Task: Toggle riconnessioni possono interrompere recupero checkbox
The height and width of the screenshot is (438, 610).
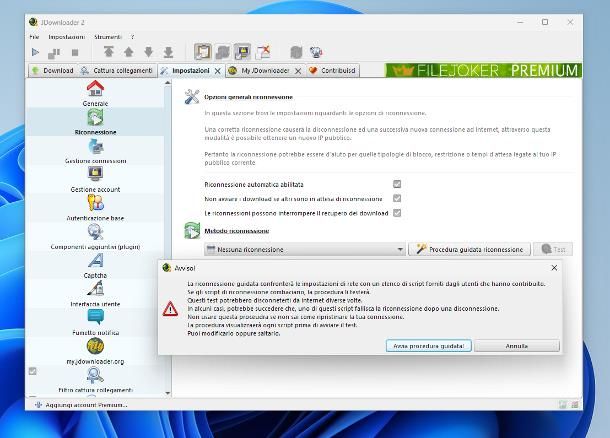Action: [397, 213]
